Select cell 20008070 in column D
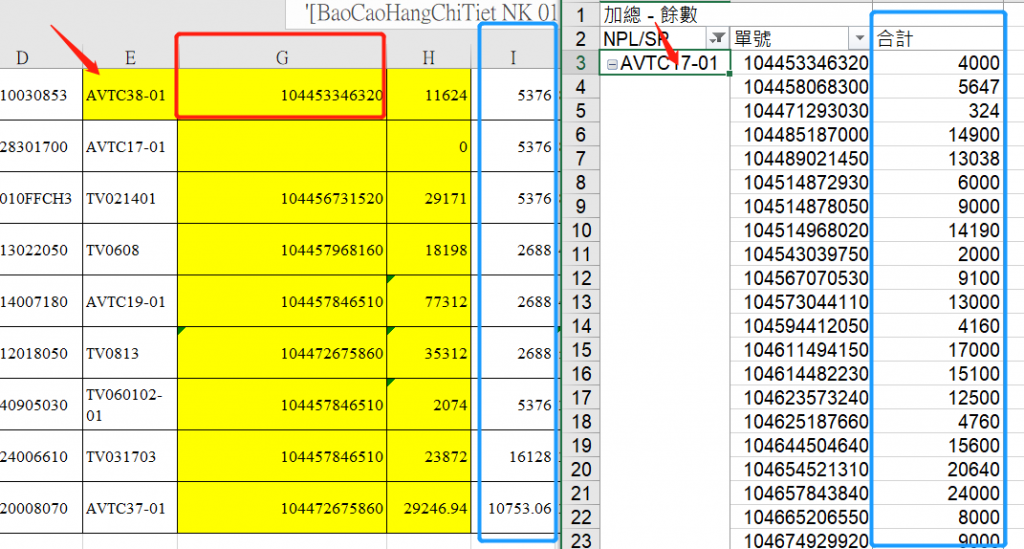 [40, 507]
